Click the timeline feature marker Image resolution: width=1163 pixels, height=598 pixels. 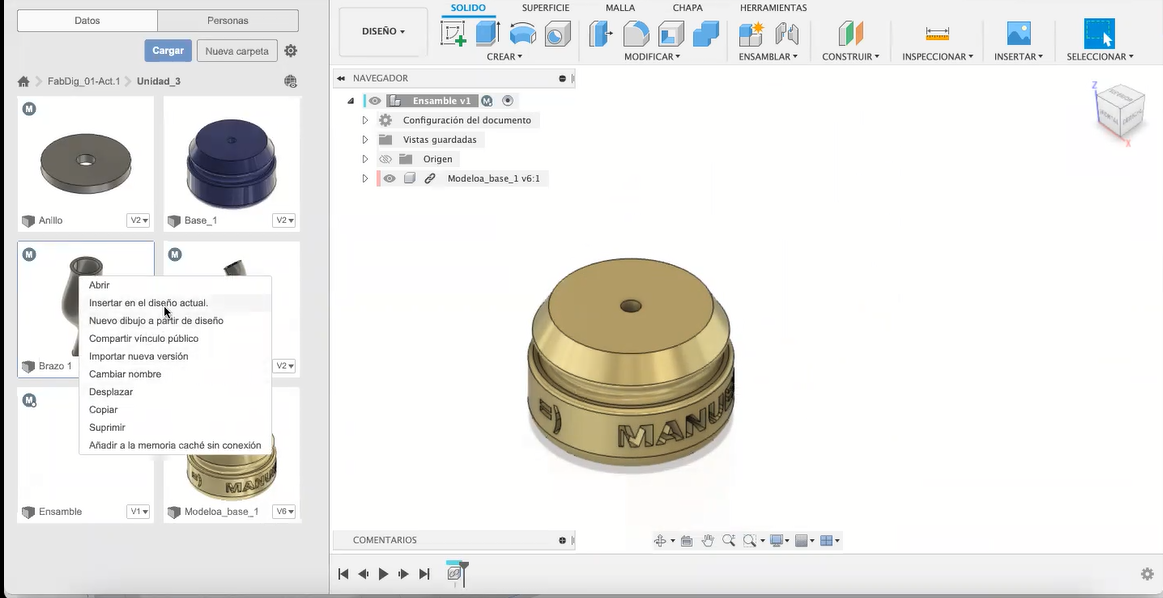[x=455, y=574]
